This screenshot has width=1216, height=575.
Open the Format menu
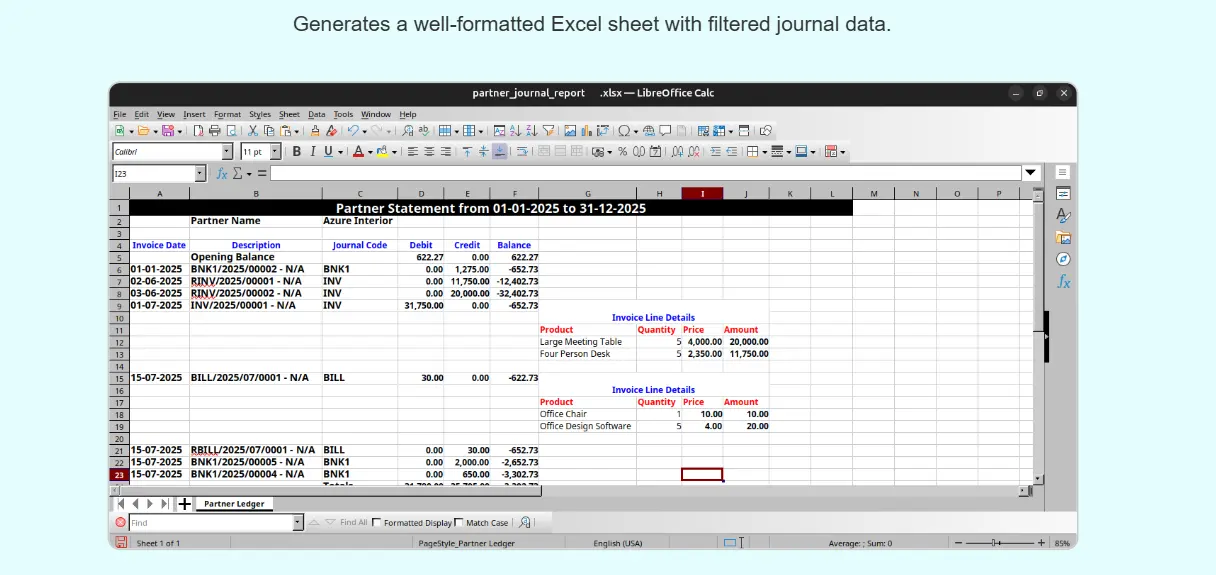[227, 115]
